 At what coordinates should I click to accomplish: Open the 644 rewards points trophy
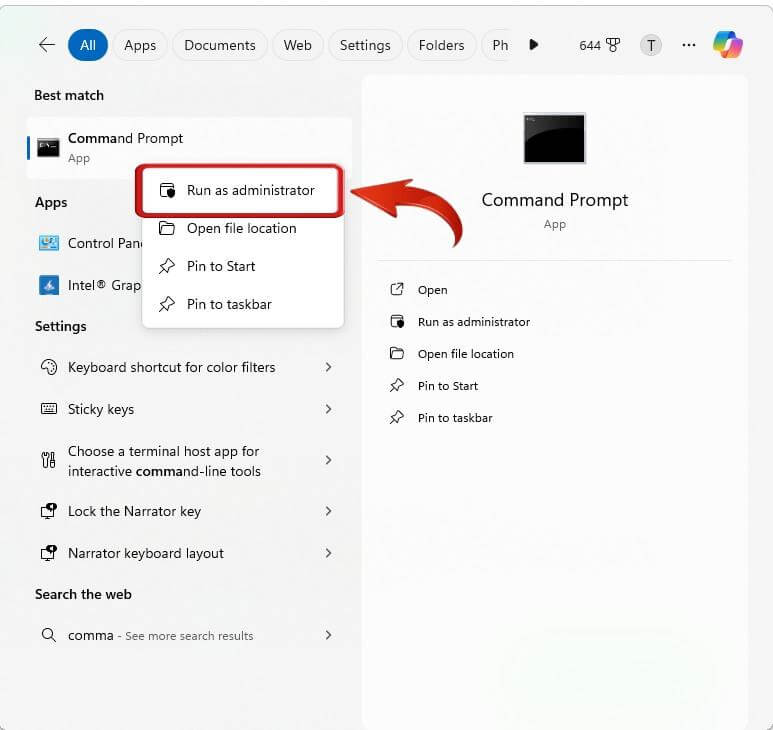point(599,45)
